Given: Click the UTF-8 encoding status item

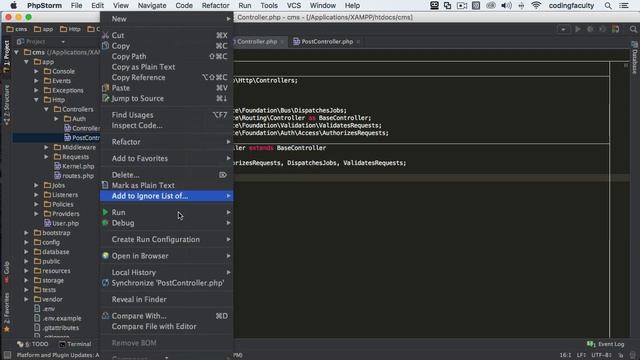Looking at the screenshot, I should coord(601,355).
